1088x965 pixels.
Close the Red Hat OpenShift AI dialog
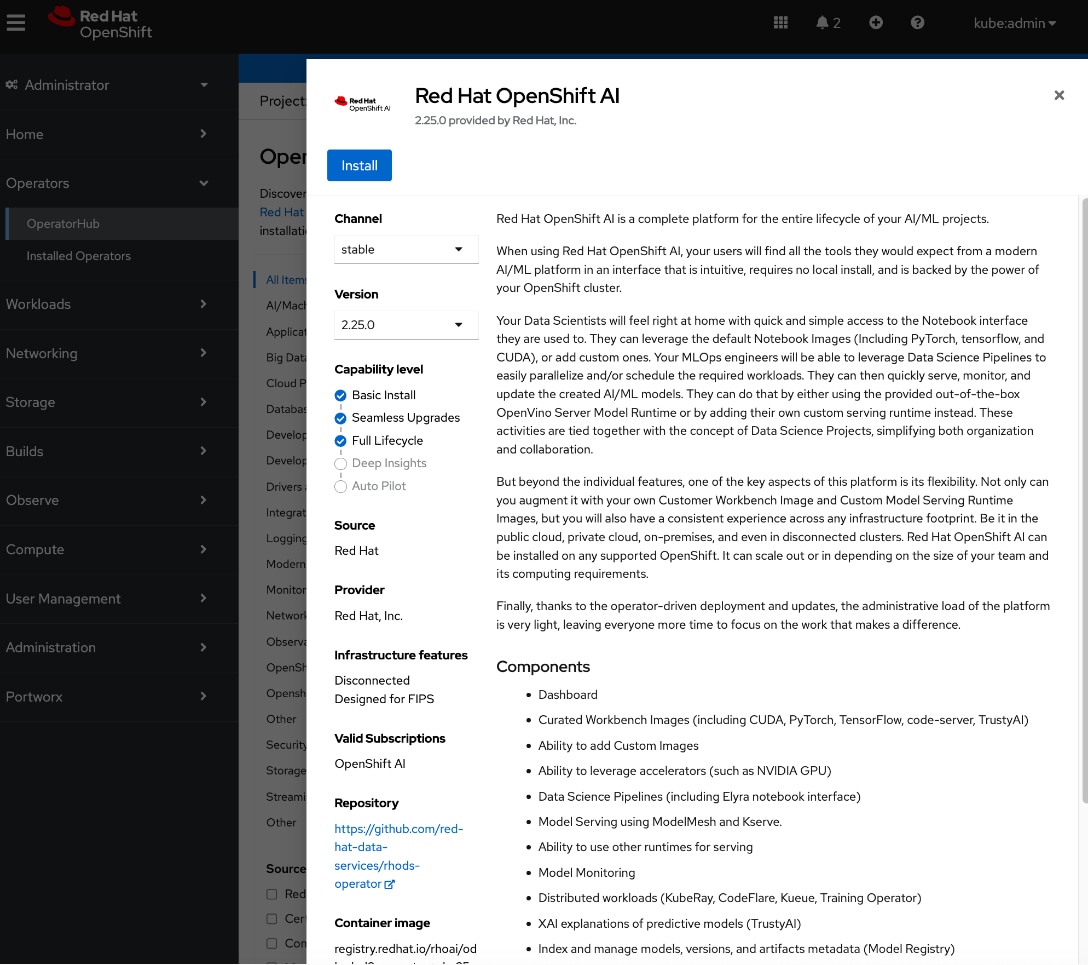pyautogui.click(x=1059, y=95)
